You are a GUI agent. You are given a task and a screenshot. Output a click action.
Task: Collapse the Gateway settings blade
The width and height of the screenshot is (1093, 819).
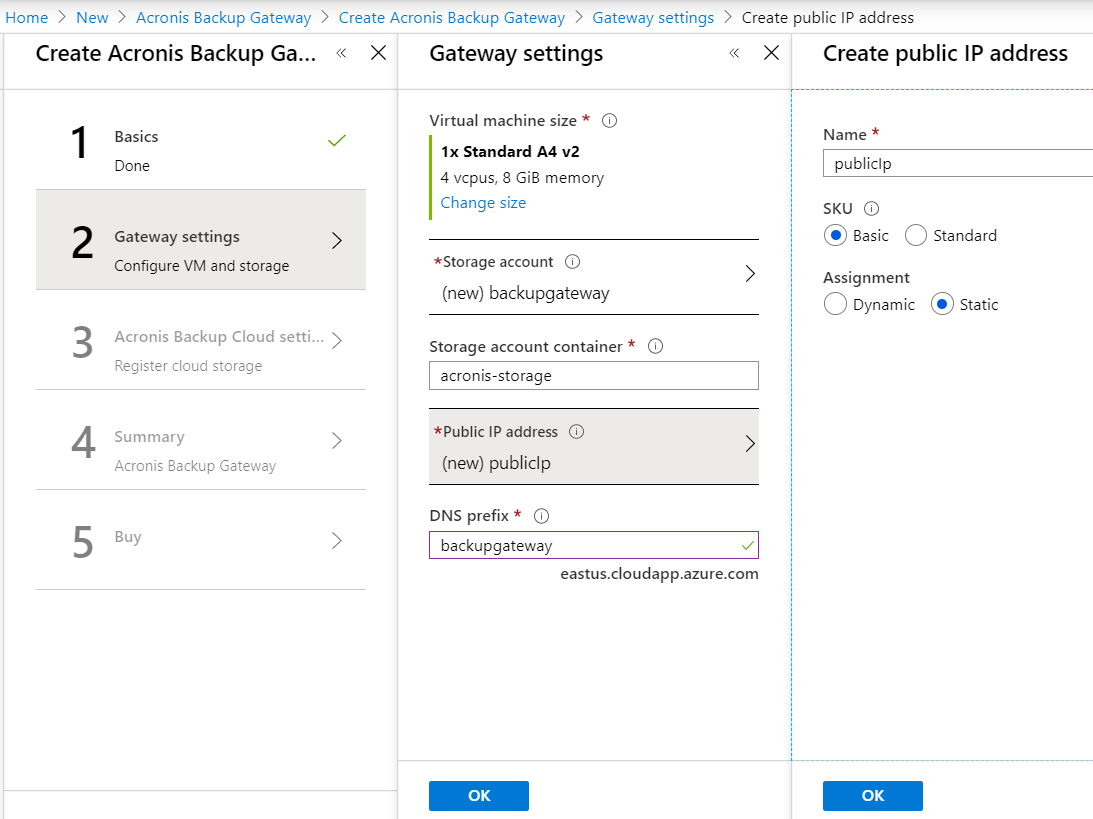(x=734, y=53)
